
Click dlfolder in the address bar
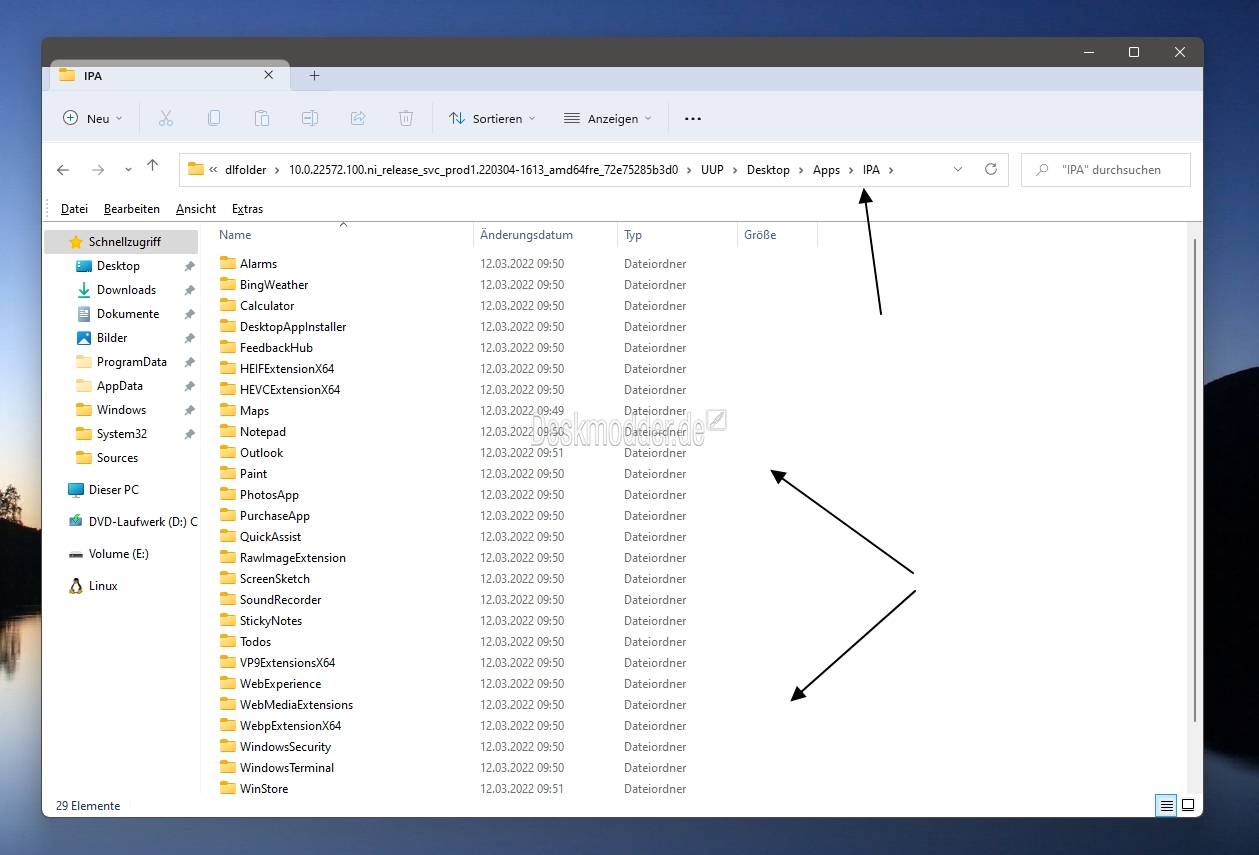[x=245, y=170]
